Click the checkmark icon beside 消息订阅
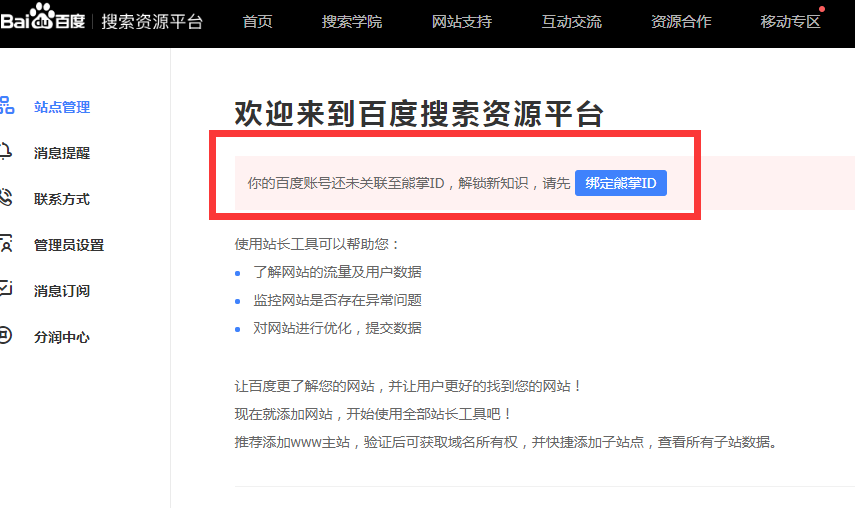 [5, 289]
